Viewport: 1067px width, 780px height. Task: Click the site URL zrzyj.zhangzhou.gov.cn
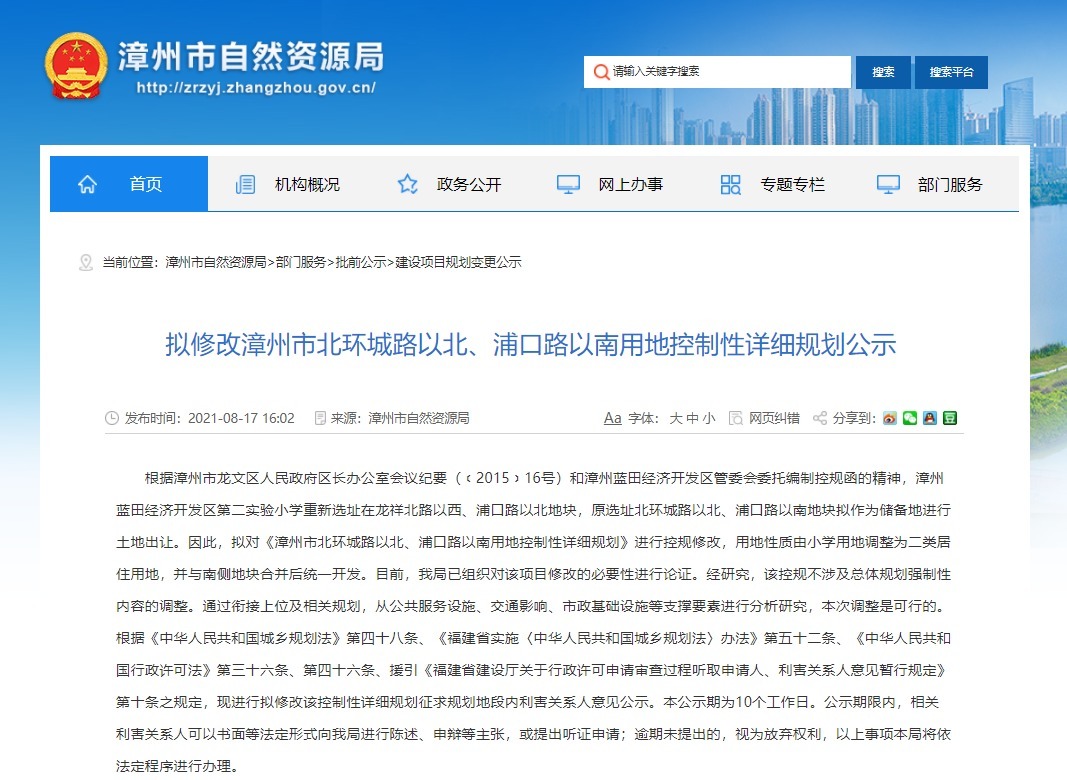click(x=256, y=88)
